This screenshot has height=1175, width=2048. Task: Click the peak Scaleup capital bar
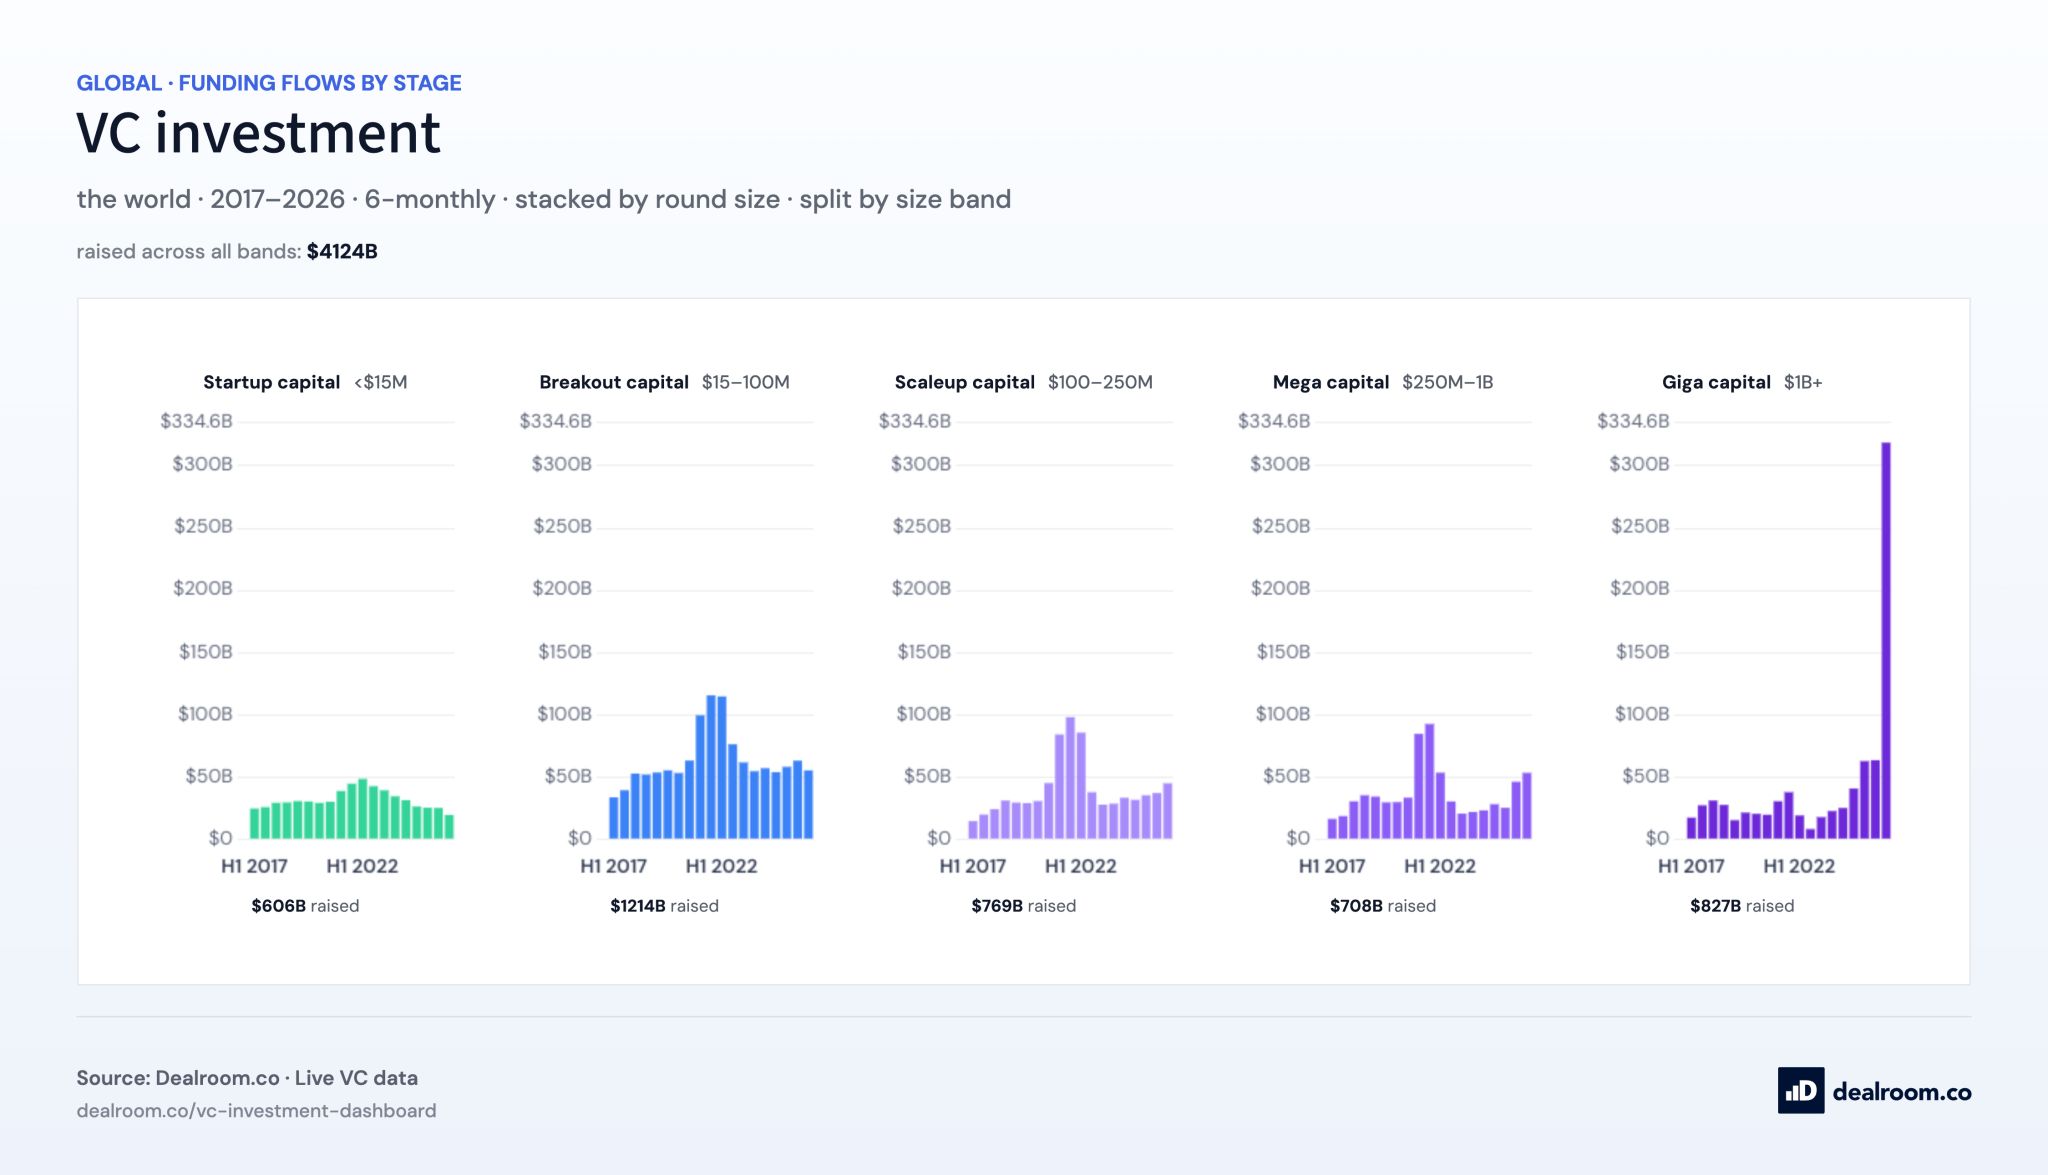1070,777
